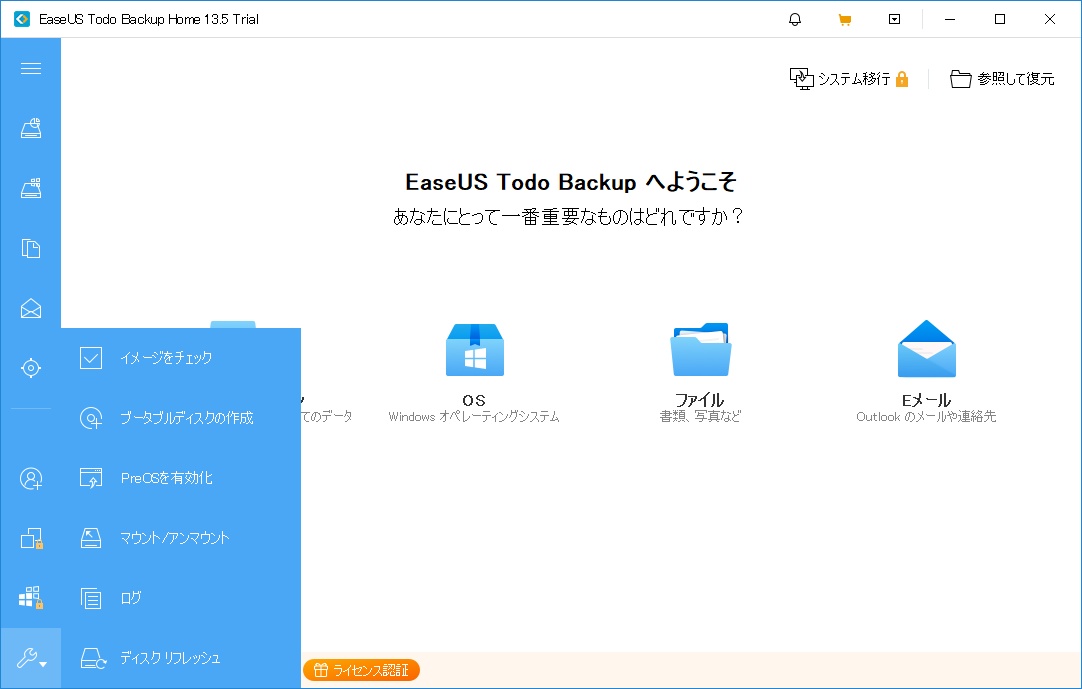
Task: Click the 参照して復元 folder icon
Action: pos(961,79)
